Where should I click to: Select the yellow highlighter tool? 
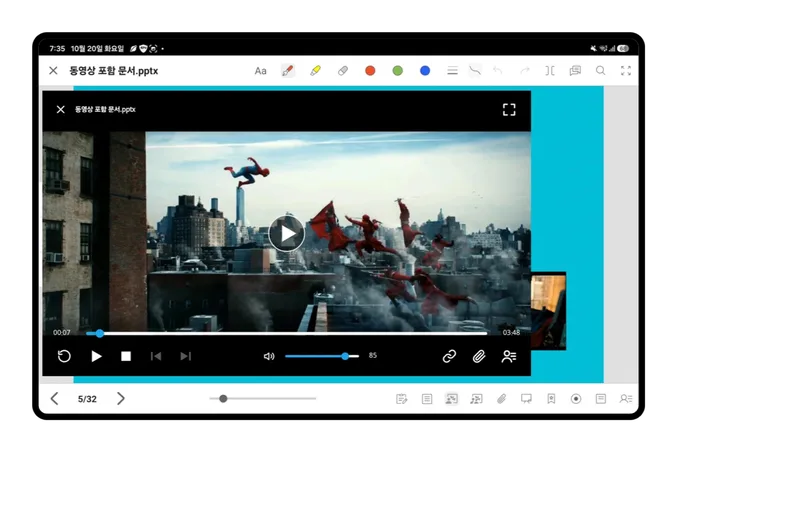(315, 70)
